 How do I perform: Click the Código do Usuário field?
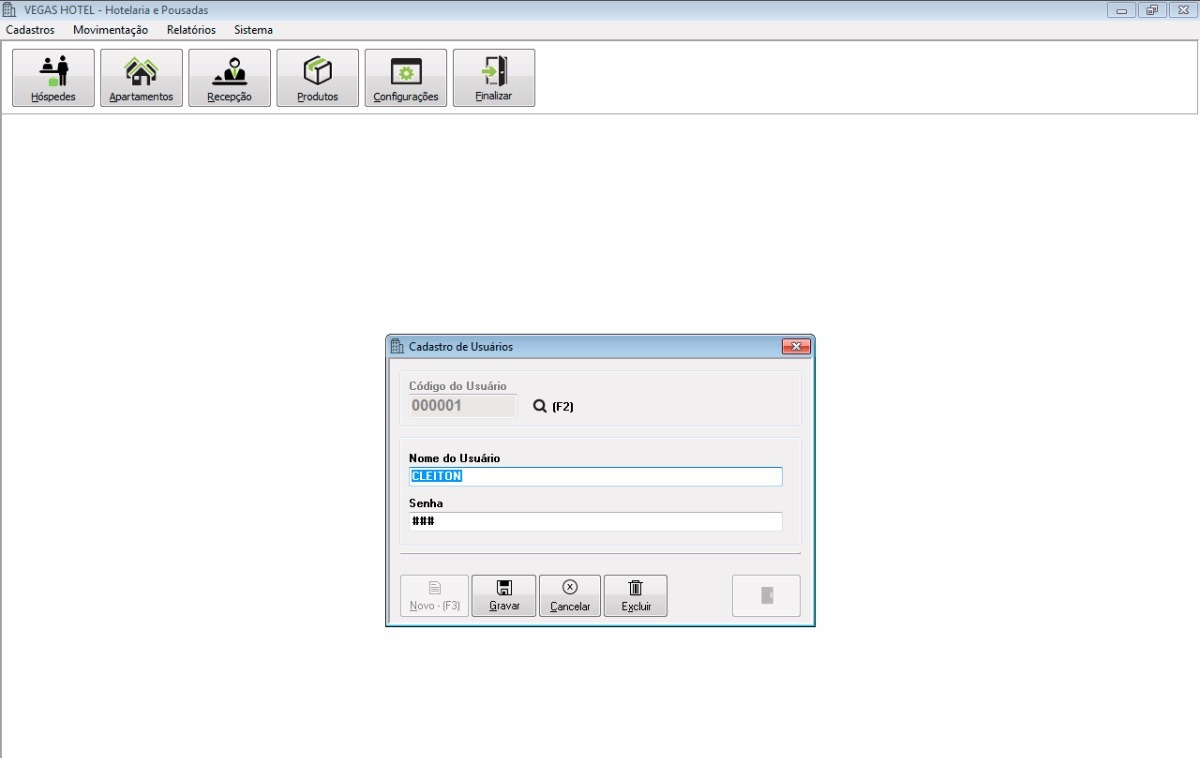(462, 406)
